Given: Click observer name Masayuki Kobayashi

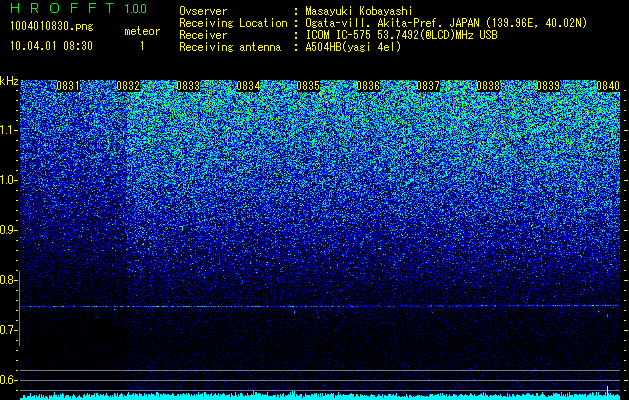Looking at the screenshot, I should click(359, 11).
